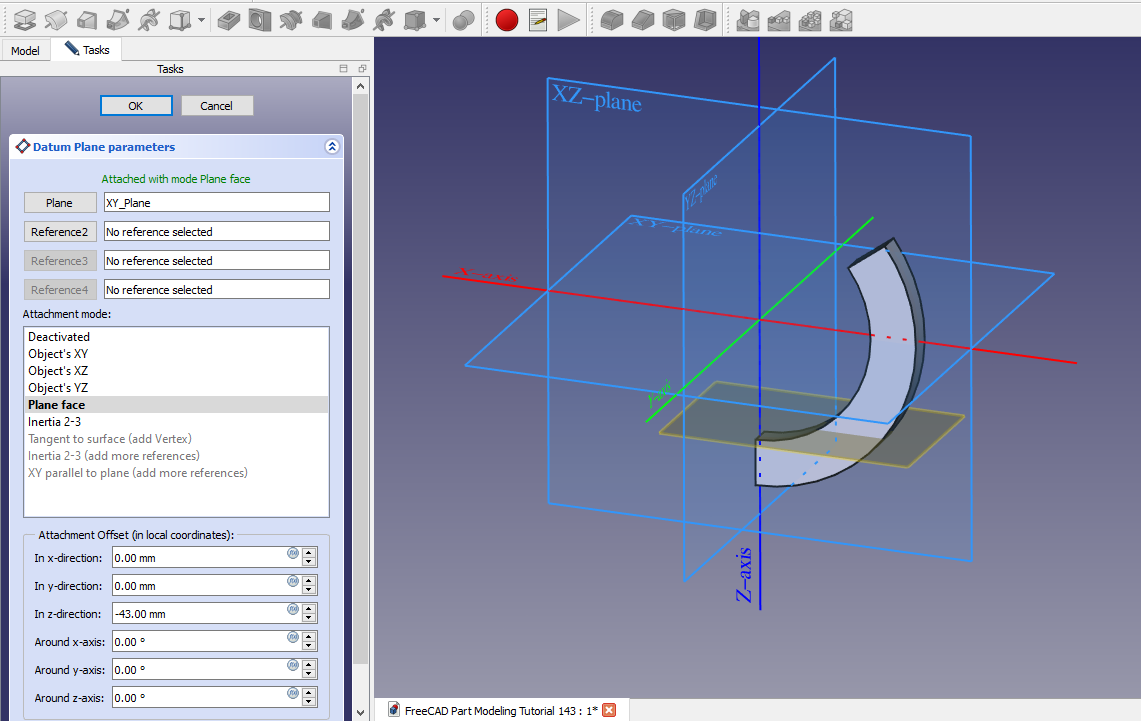Screen dimensions: 1141x721
Task: Open subtractive primitive dropdown arrow
Action: pos(436,19)
